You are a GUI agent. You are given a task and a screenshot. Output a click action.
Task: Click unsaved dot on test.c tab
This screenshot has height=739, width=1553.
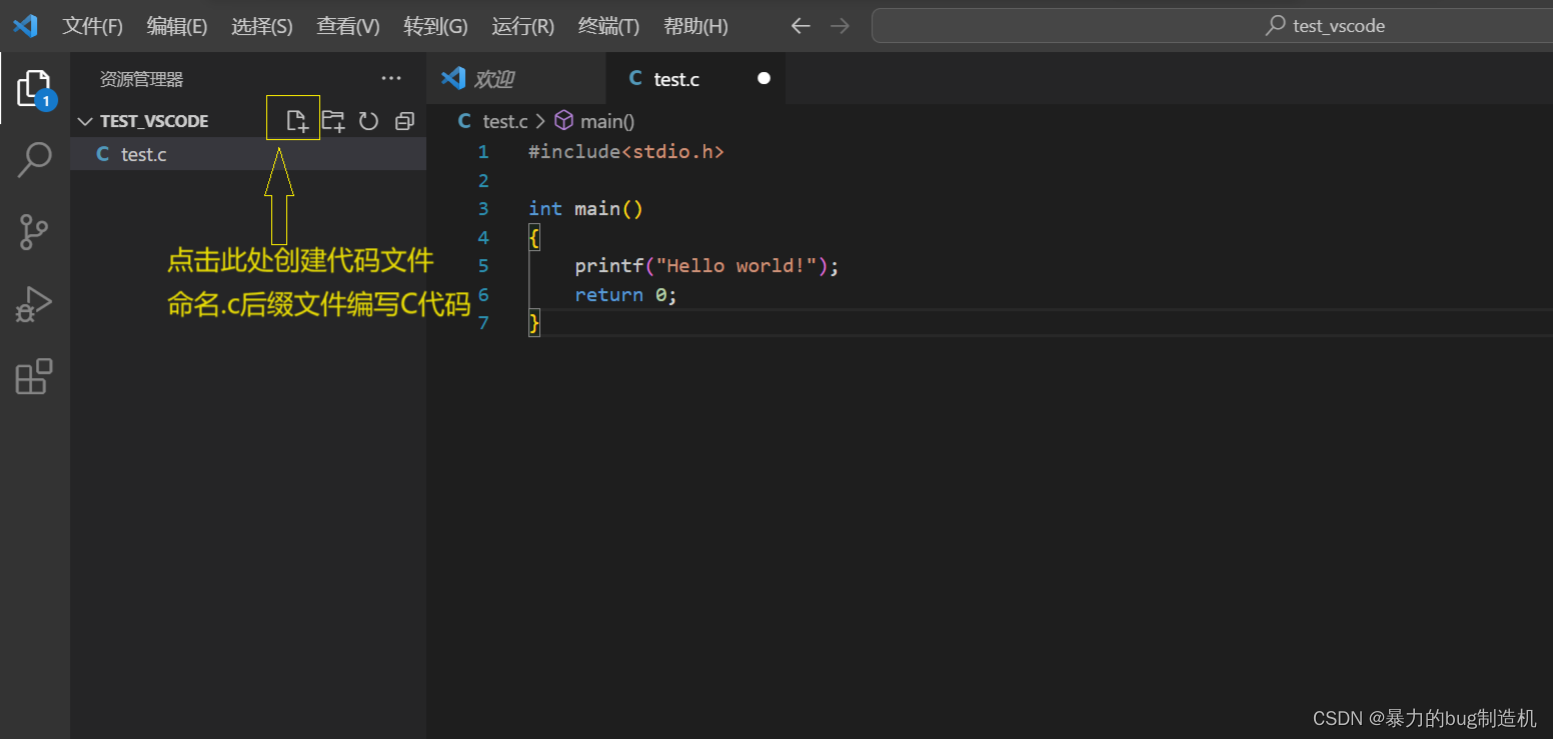764,78
